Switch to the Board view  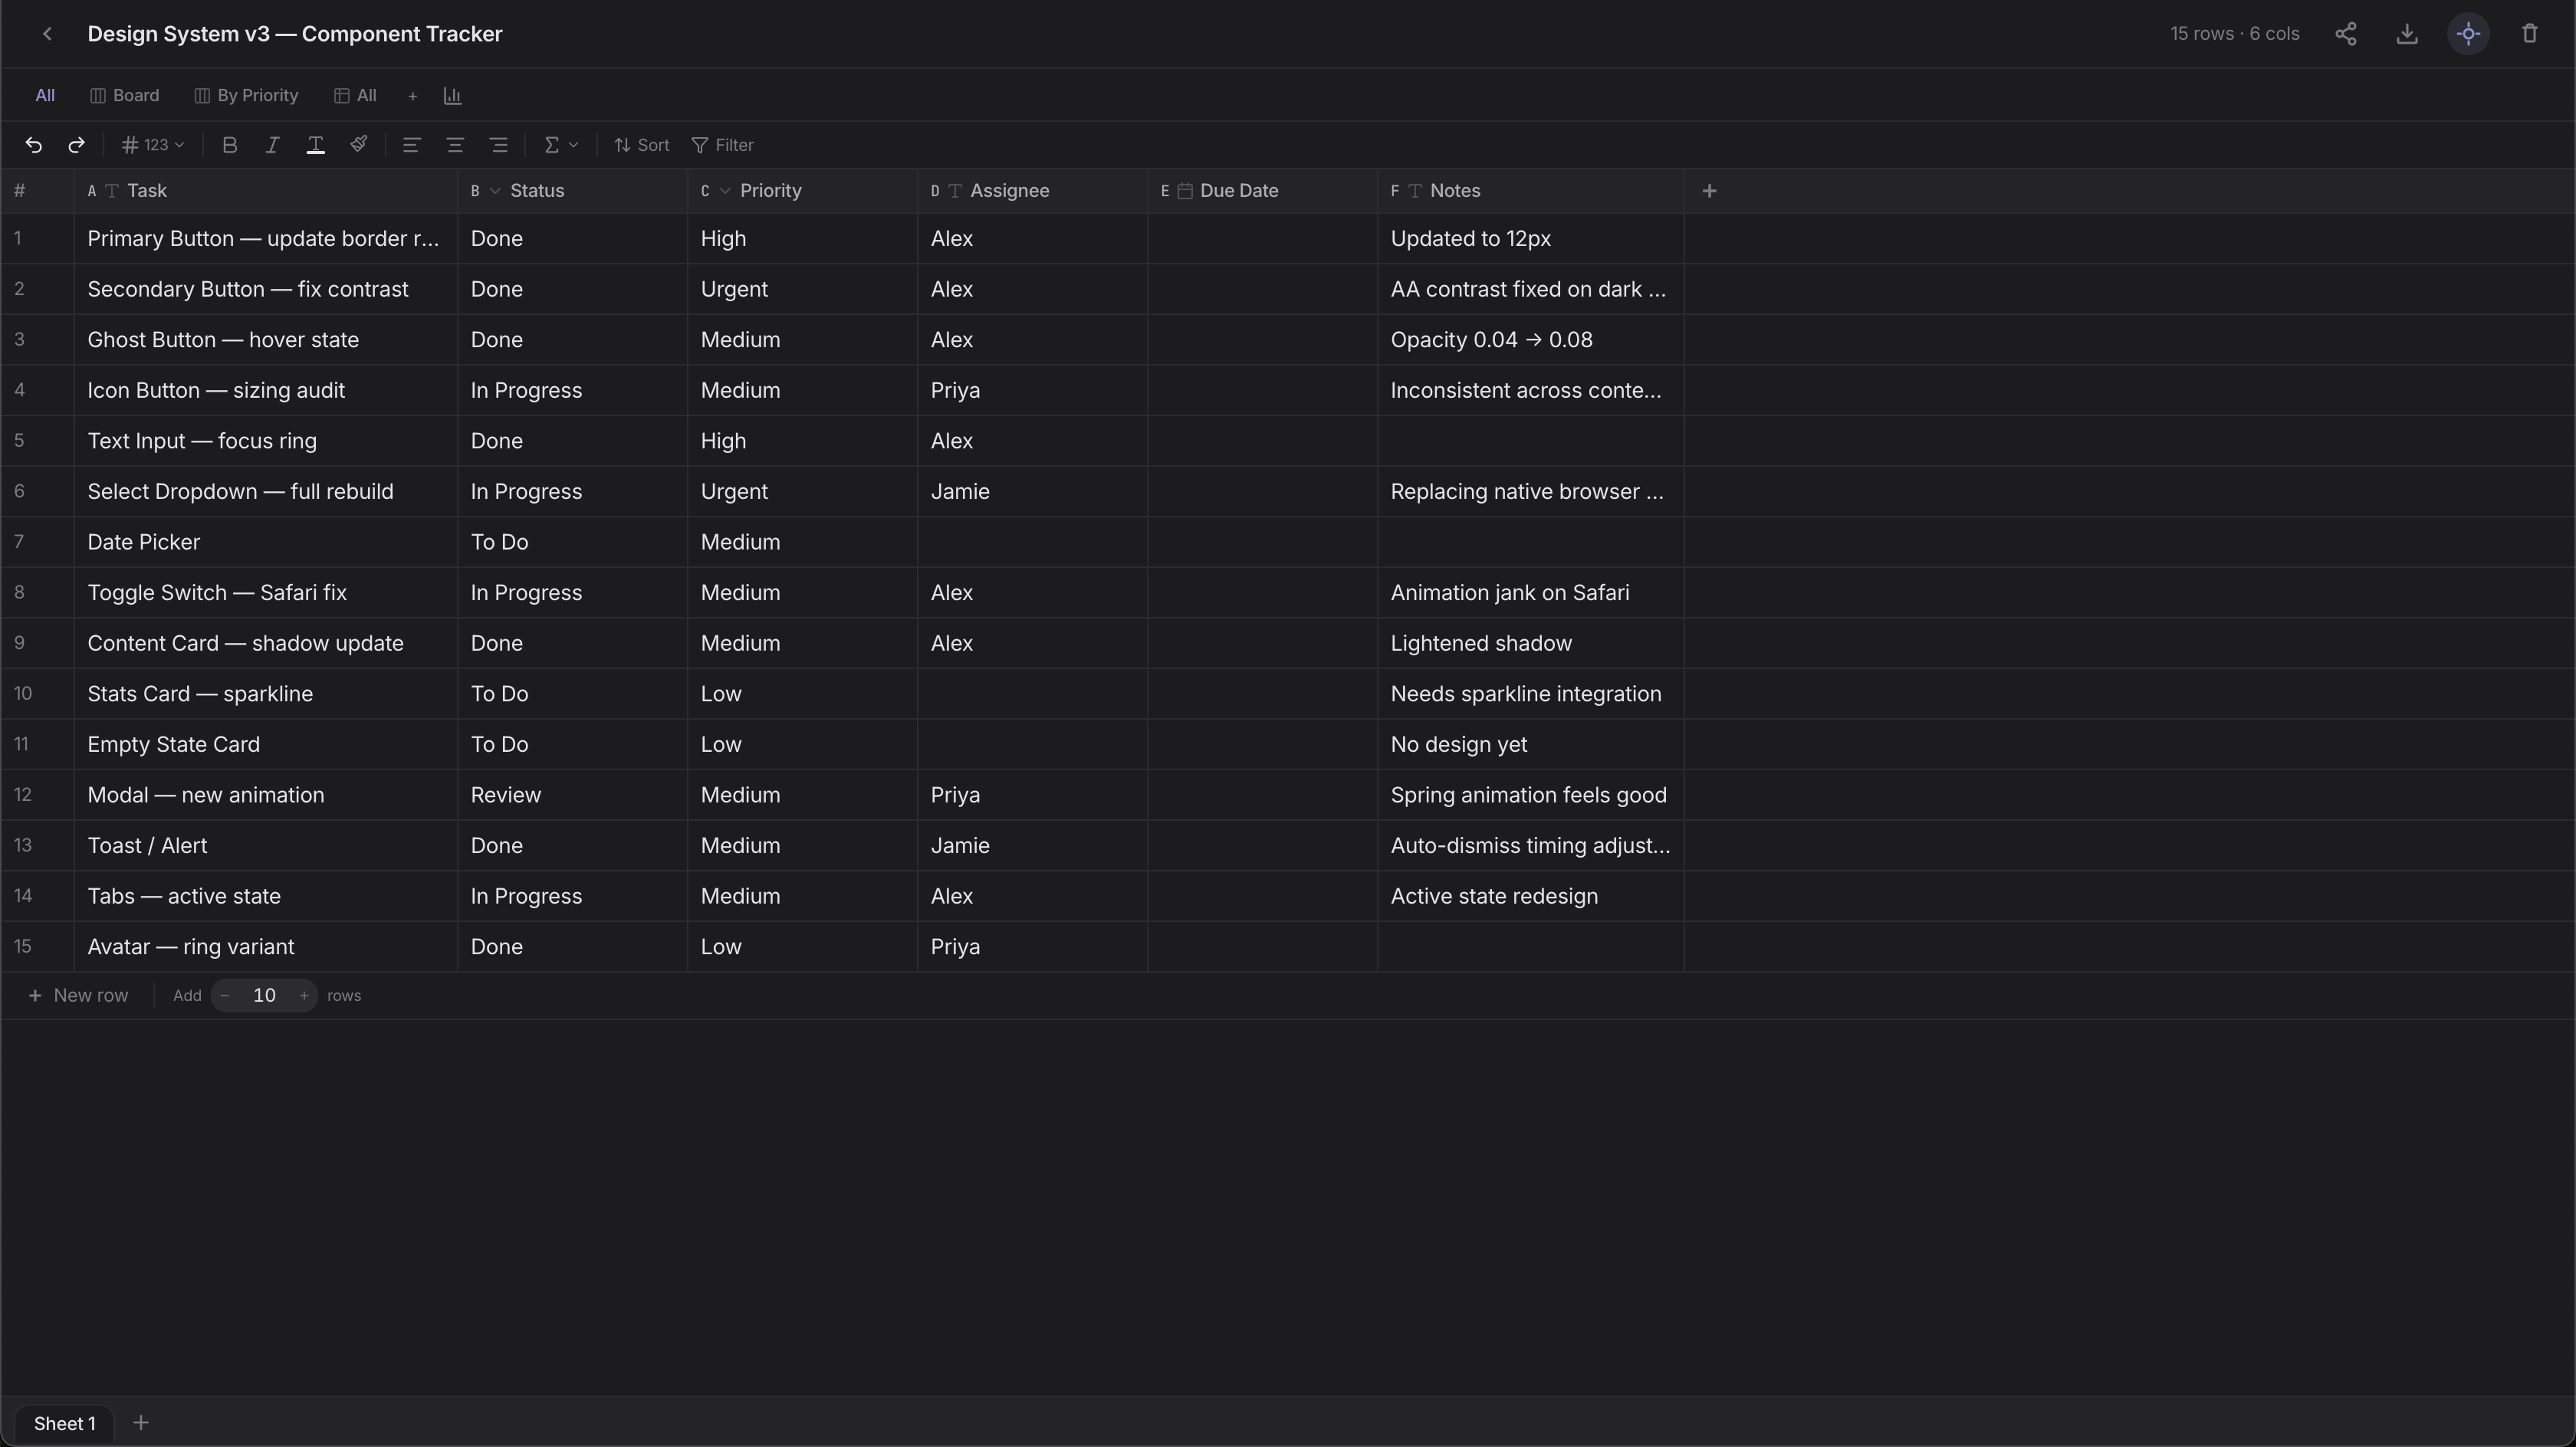pyautogui.click(x=124, y=95)
